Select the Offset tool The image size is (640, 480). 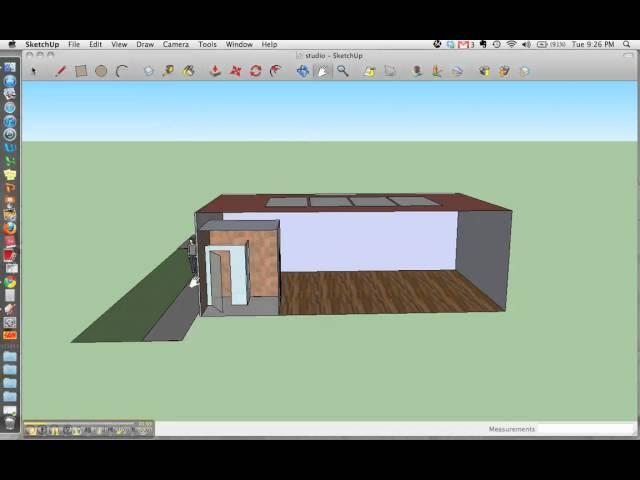point(276,71)
